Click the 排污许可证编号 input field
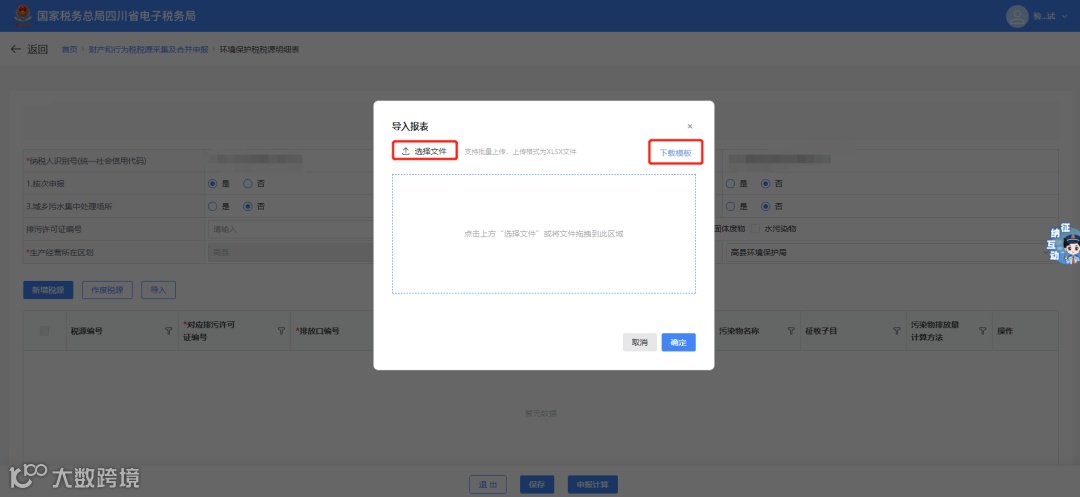 point(291,229)
